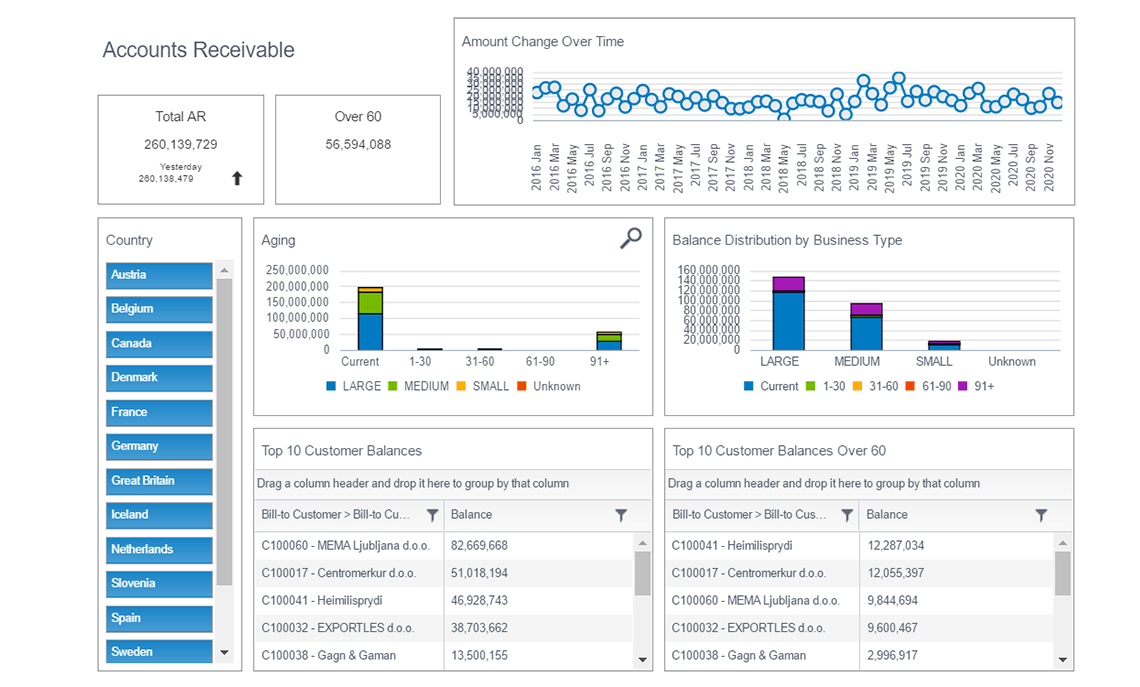This screenshot has height=687, width=1140.
Task: Click the LARGE bar in Balance Distribution chart
Action: (x=789, y=313)
